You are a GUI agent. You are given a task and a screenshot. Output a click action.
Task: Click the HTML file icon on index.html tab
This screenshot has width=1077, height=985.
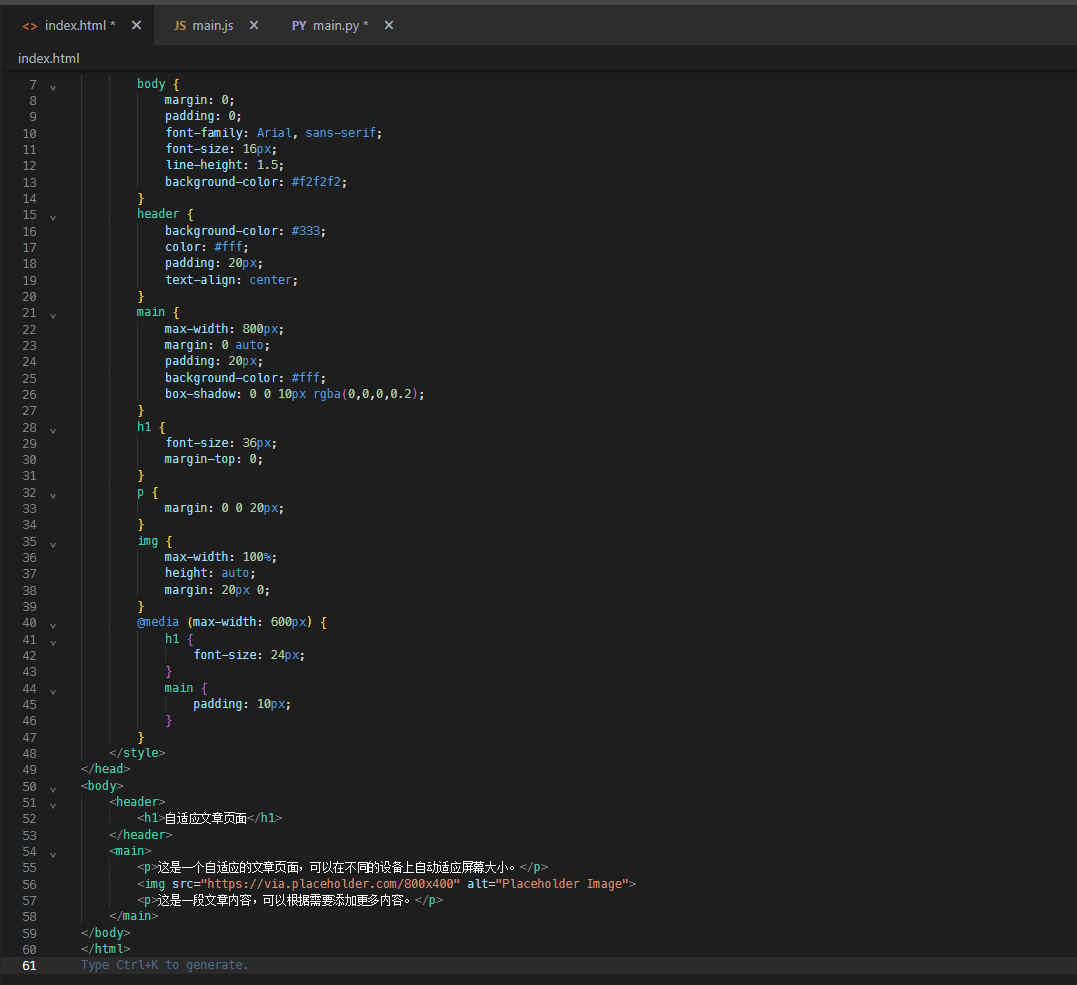[30, 26]
